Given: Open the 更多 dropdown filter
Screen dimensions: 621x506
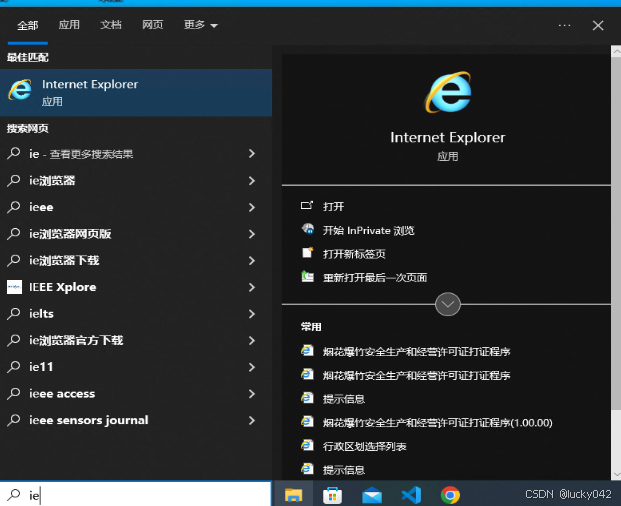Looking at the screenshot, I should coord(200,25).
